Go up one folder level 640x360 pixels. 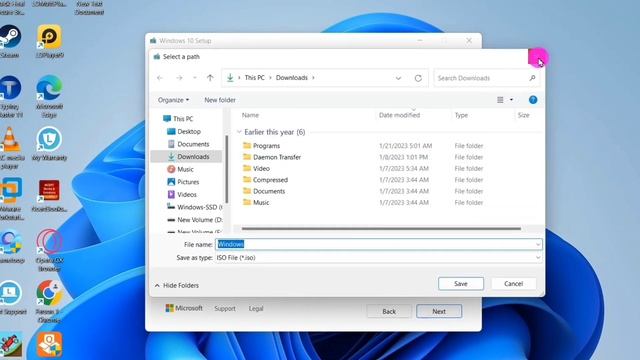tap(210, 78)
